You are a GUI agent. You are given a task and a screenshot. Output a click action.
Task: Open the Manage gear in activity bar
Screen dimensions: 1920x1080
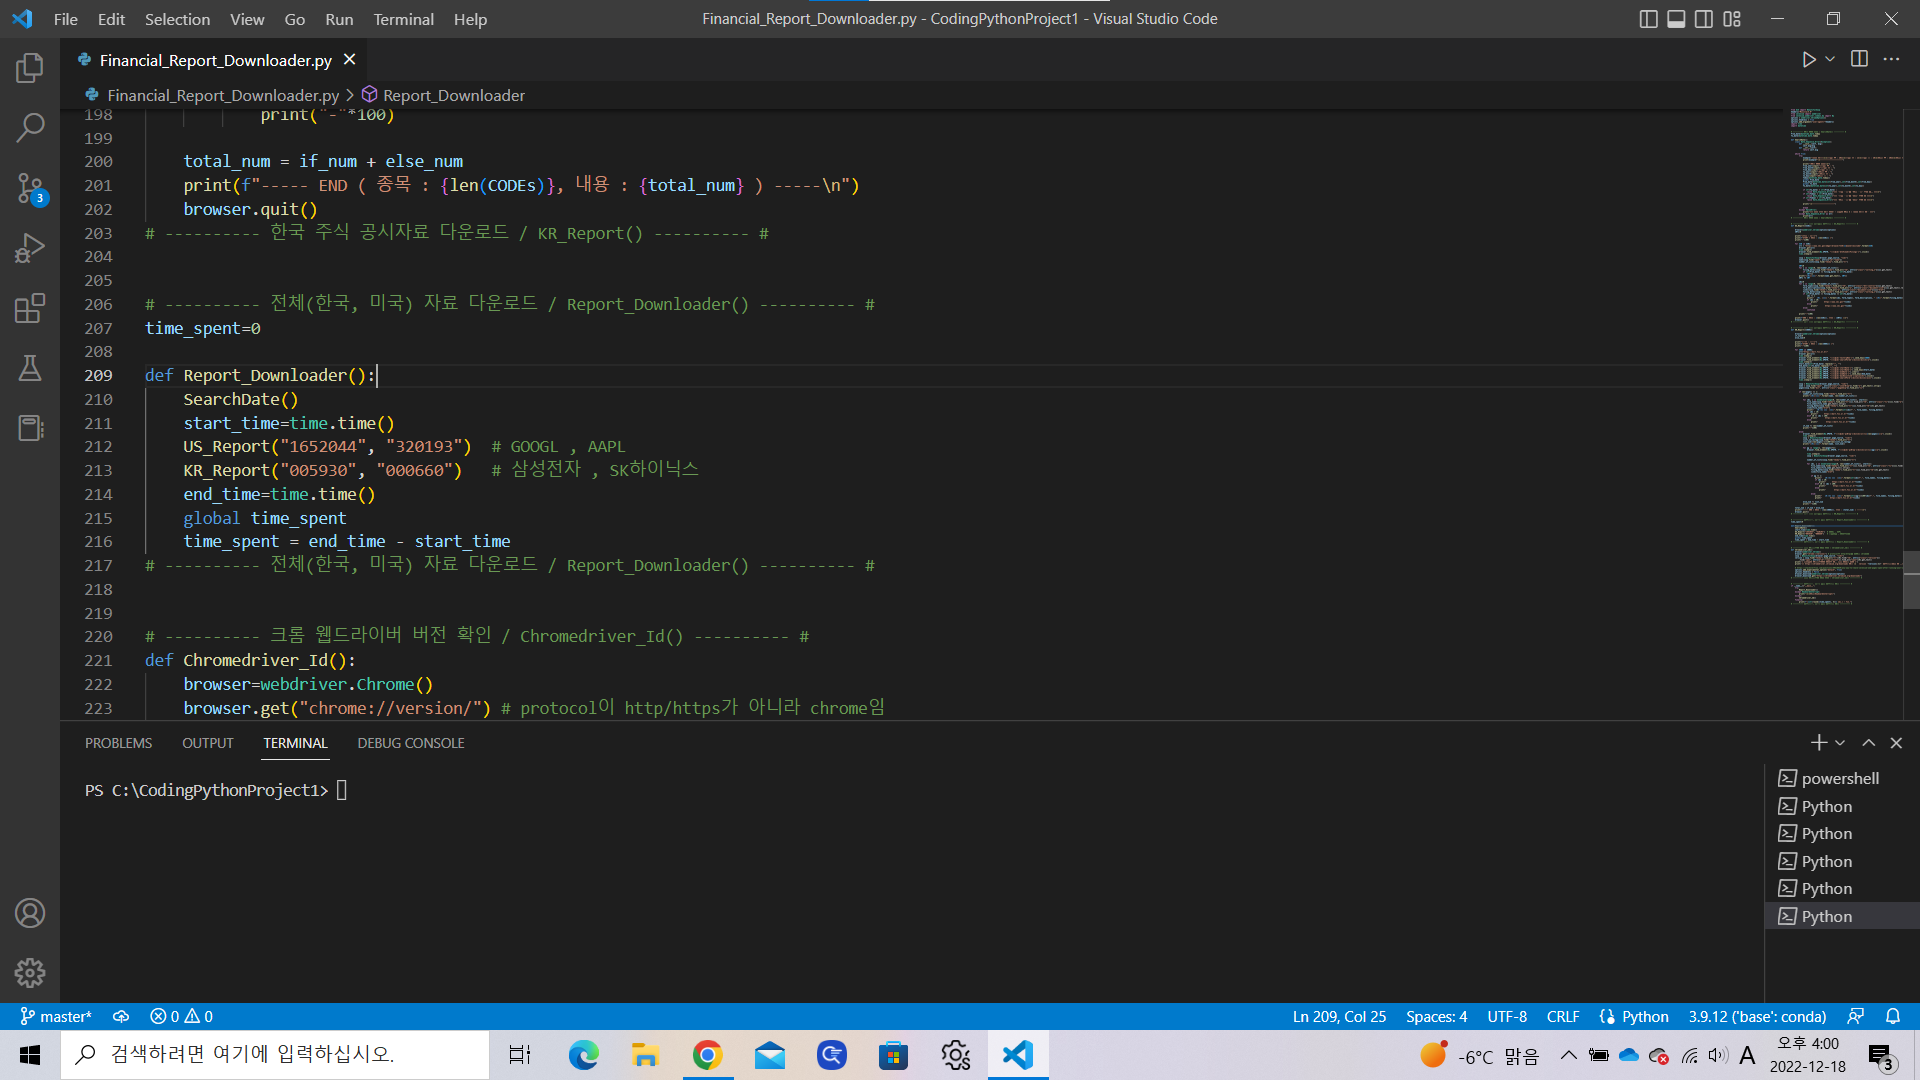[x=30, y=972]
